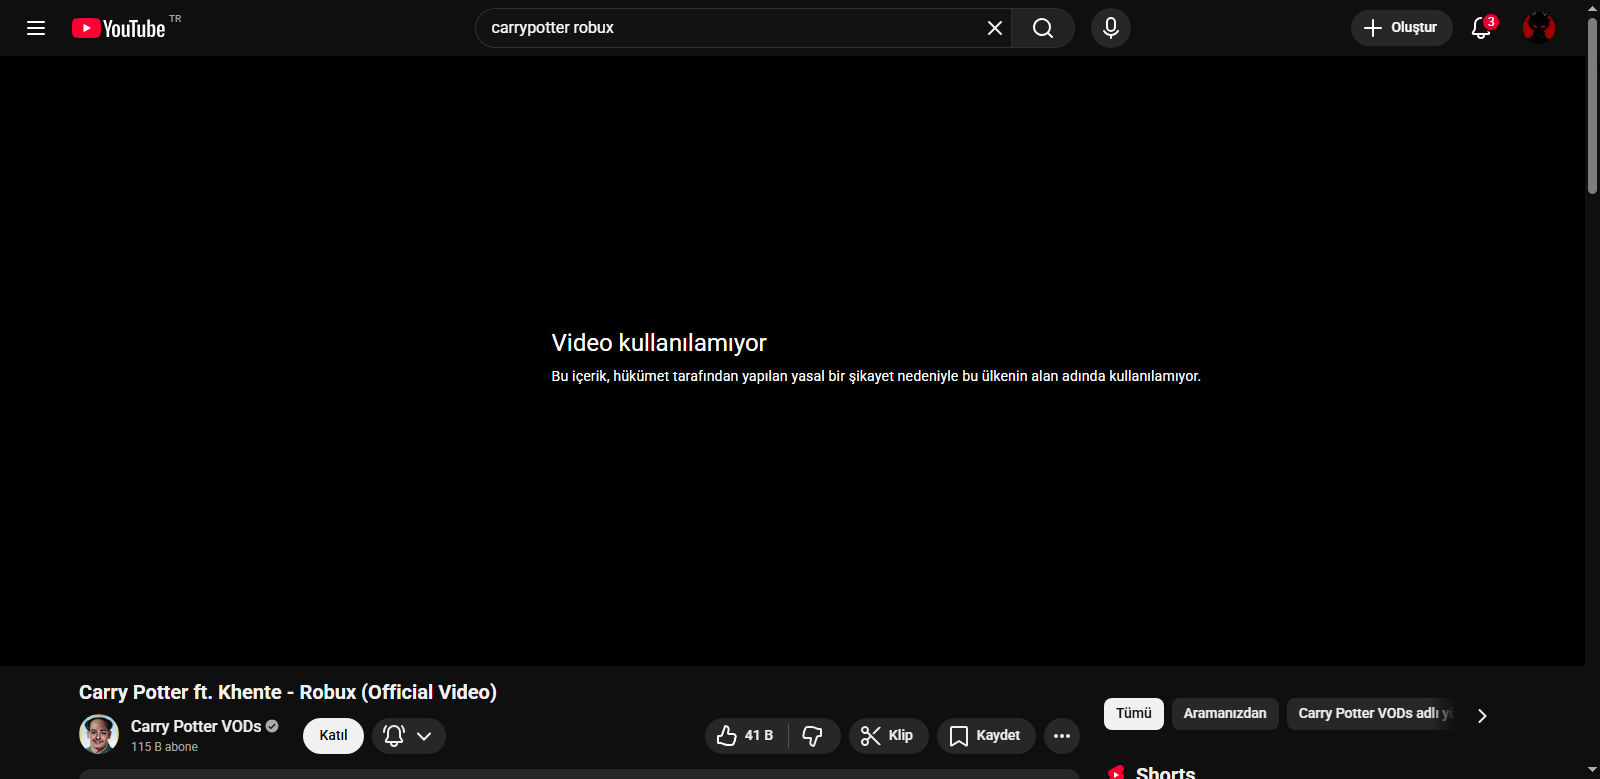Dislike the video
Image resolution: width=1600 pixels, height=779 pixels.
tap(813, 736)
